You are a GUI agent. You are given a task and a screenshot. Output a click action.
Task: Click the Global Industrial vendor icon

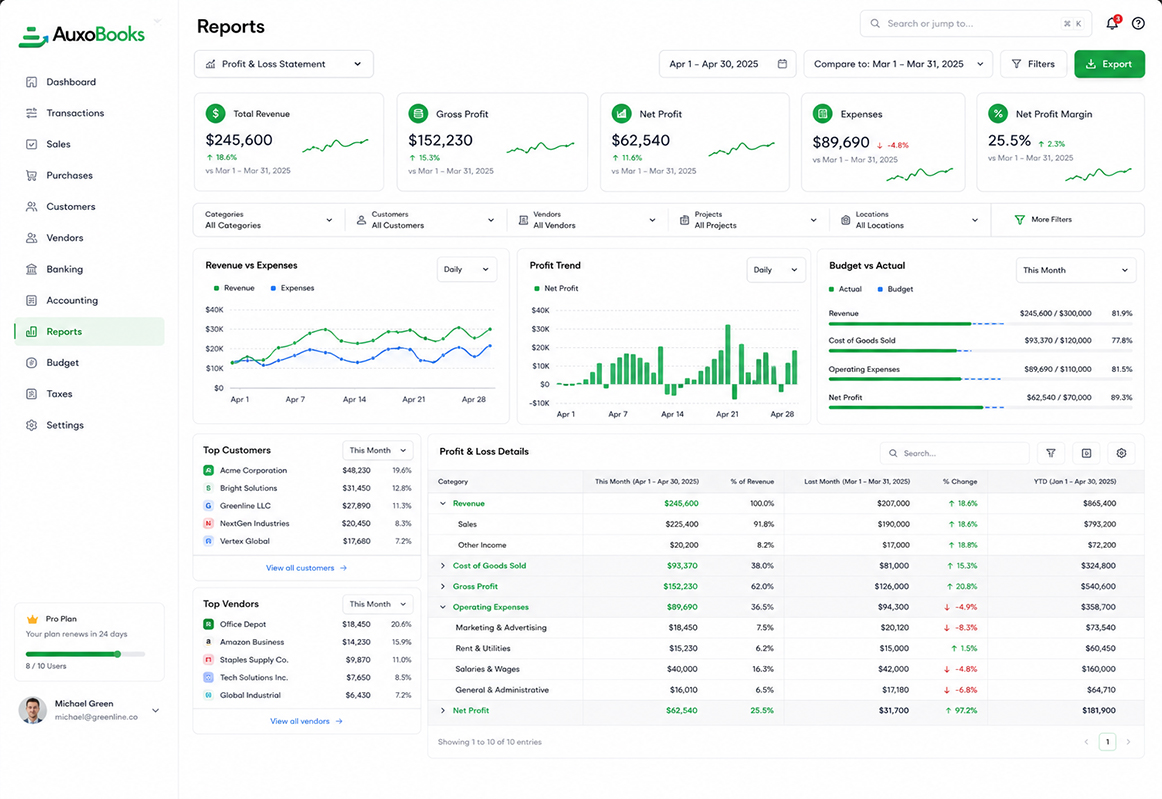(208, 695)
